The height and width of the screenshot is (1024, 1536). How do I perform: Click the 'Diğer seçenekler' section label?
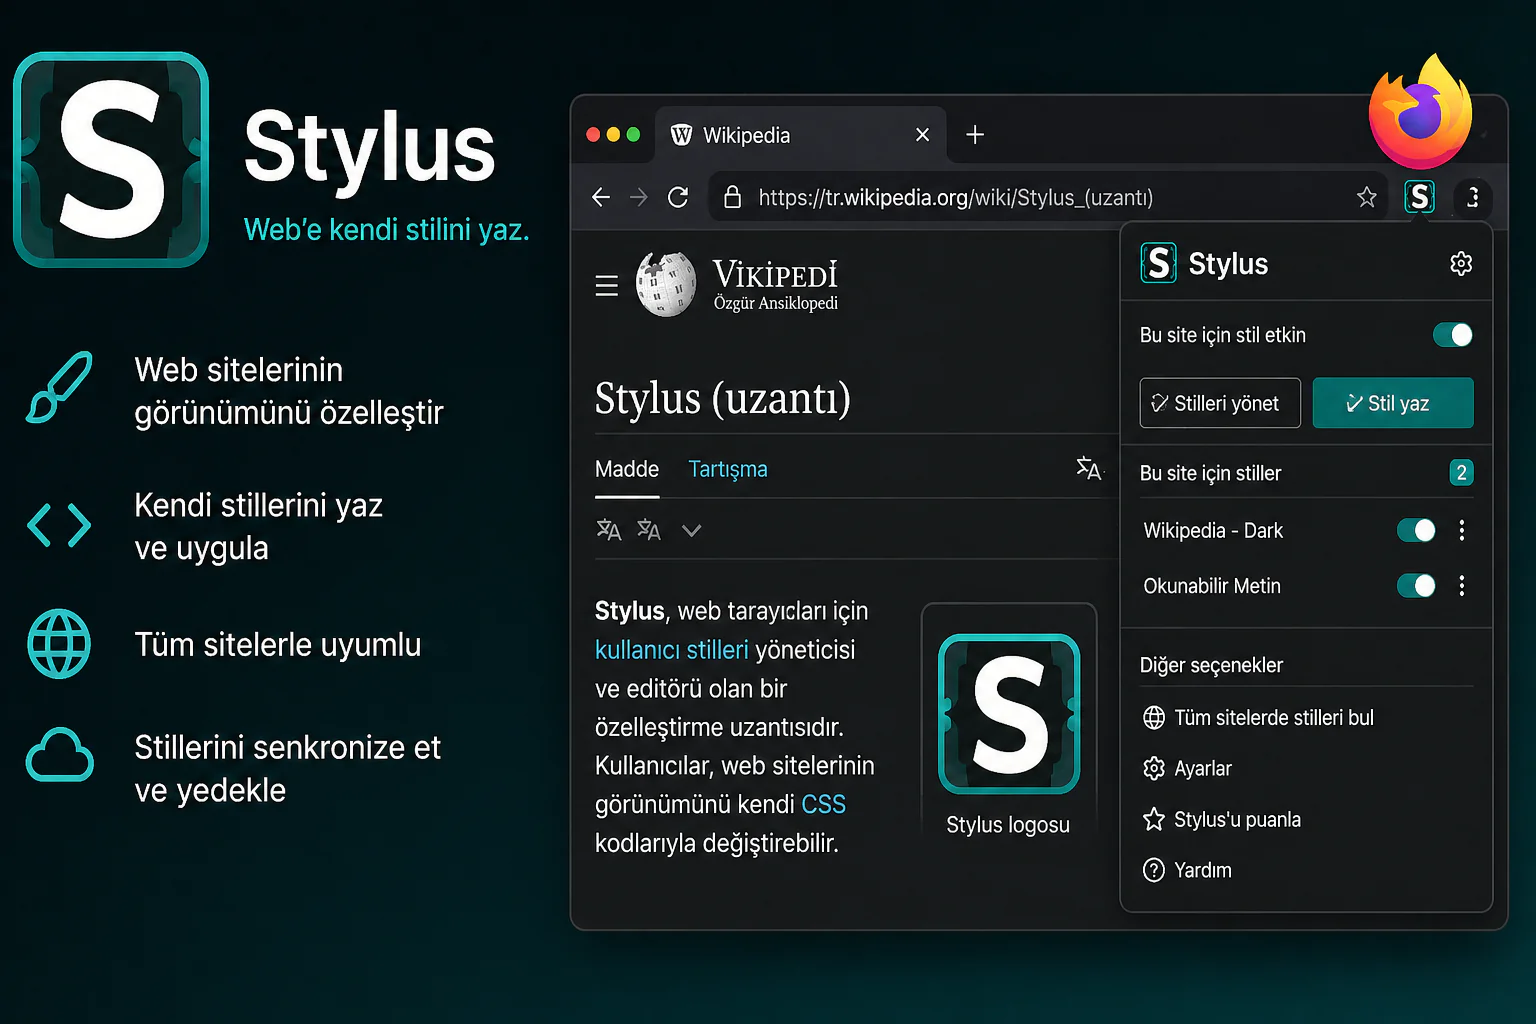click(x=1211, y=665)
